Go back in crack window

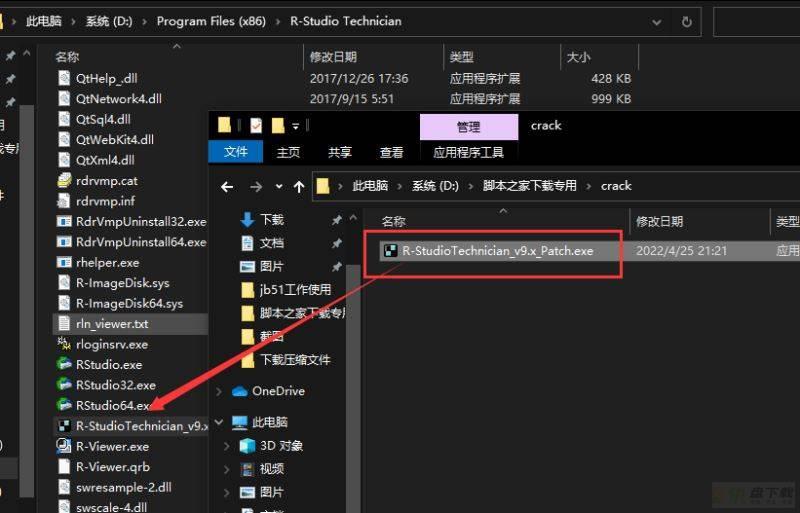(x=227, y=187)
